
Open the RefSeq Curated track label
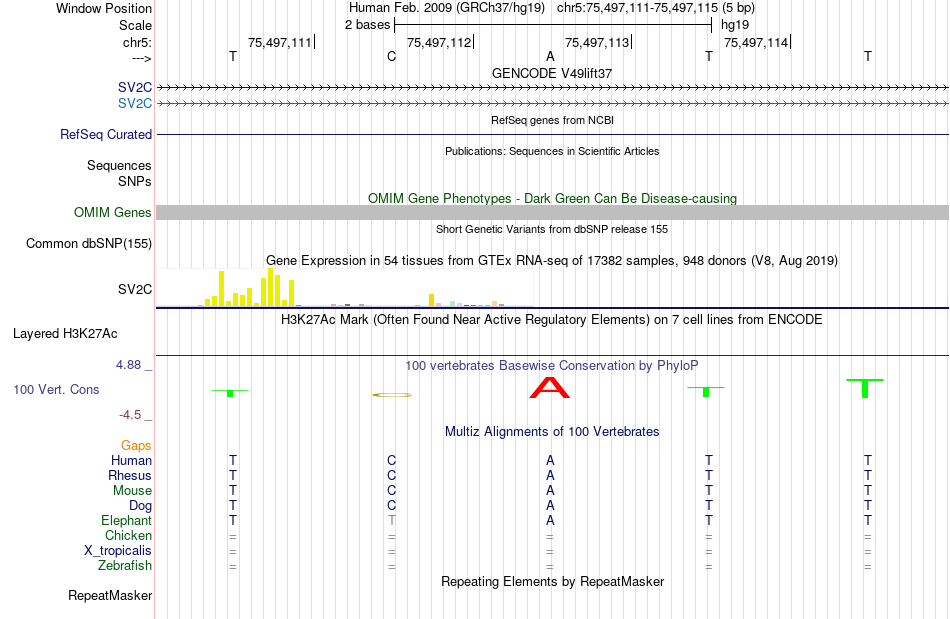pyautogui.click(x=105, y=134)
